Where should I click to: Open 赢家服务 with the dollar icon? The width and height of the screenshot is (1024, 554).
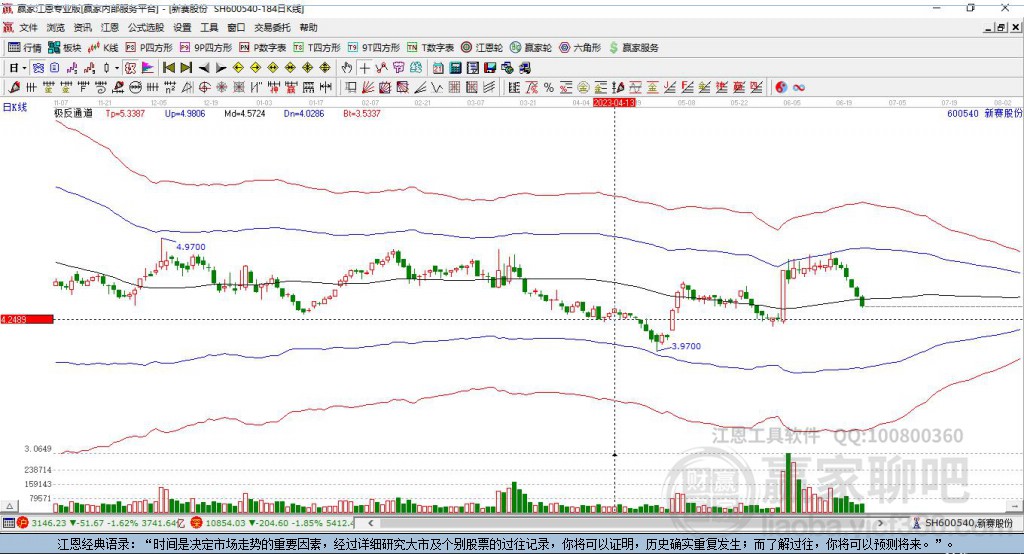click(x=634, y=48)
